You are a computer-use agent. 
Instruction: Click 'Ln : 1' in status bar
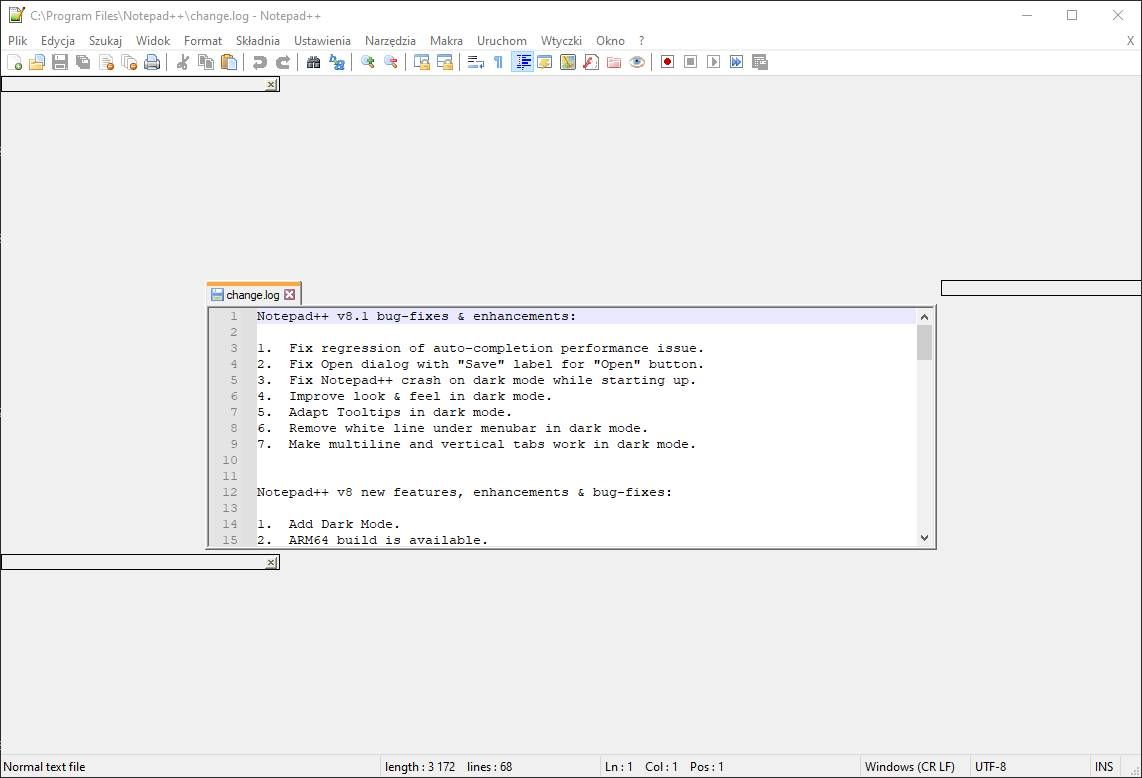pos(618,766)
